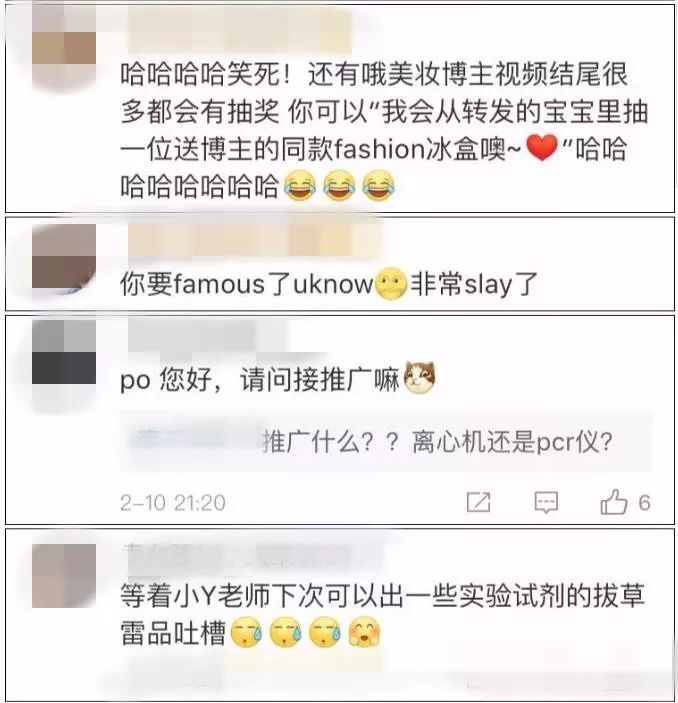
Task: Click the 2-10 21:20 timestamp
Action: click(x=173, y=503)
